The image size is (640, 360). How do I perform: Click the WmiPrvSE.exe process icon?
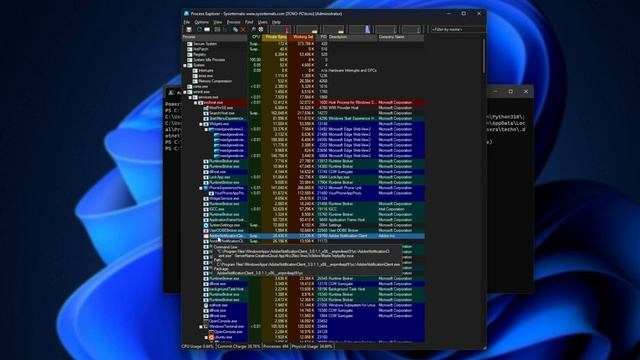coord(206,108)
